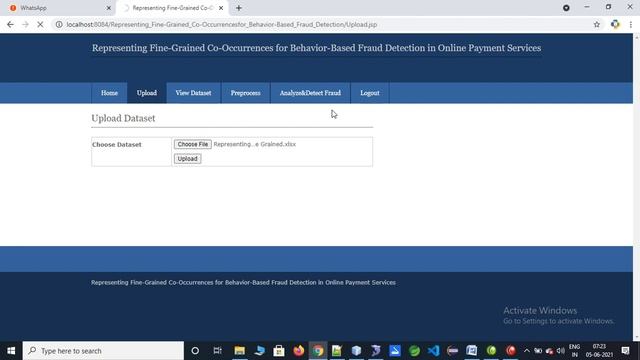Viewport: 640px width, 360px height.
Task: Show hidden system tray icons
Action: [527, 351]
